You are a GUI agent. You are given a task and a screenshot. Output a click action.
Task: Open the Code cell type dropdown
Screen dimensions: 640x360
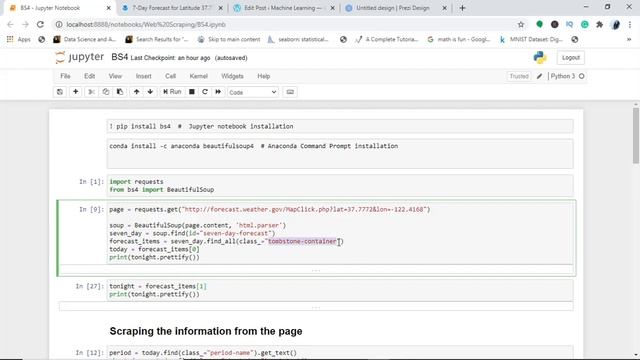253,92
